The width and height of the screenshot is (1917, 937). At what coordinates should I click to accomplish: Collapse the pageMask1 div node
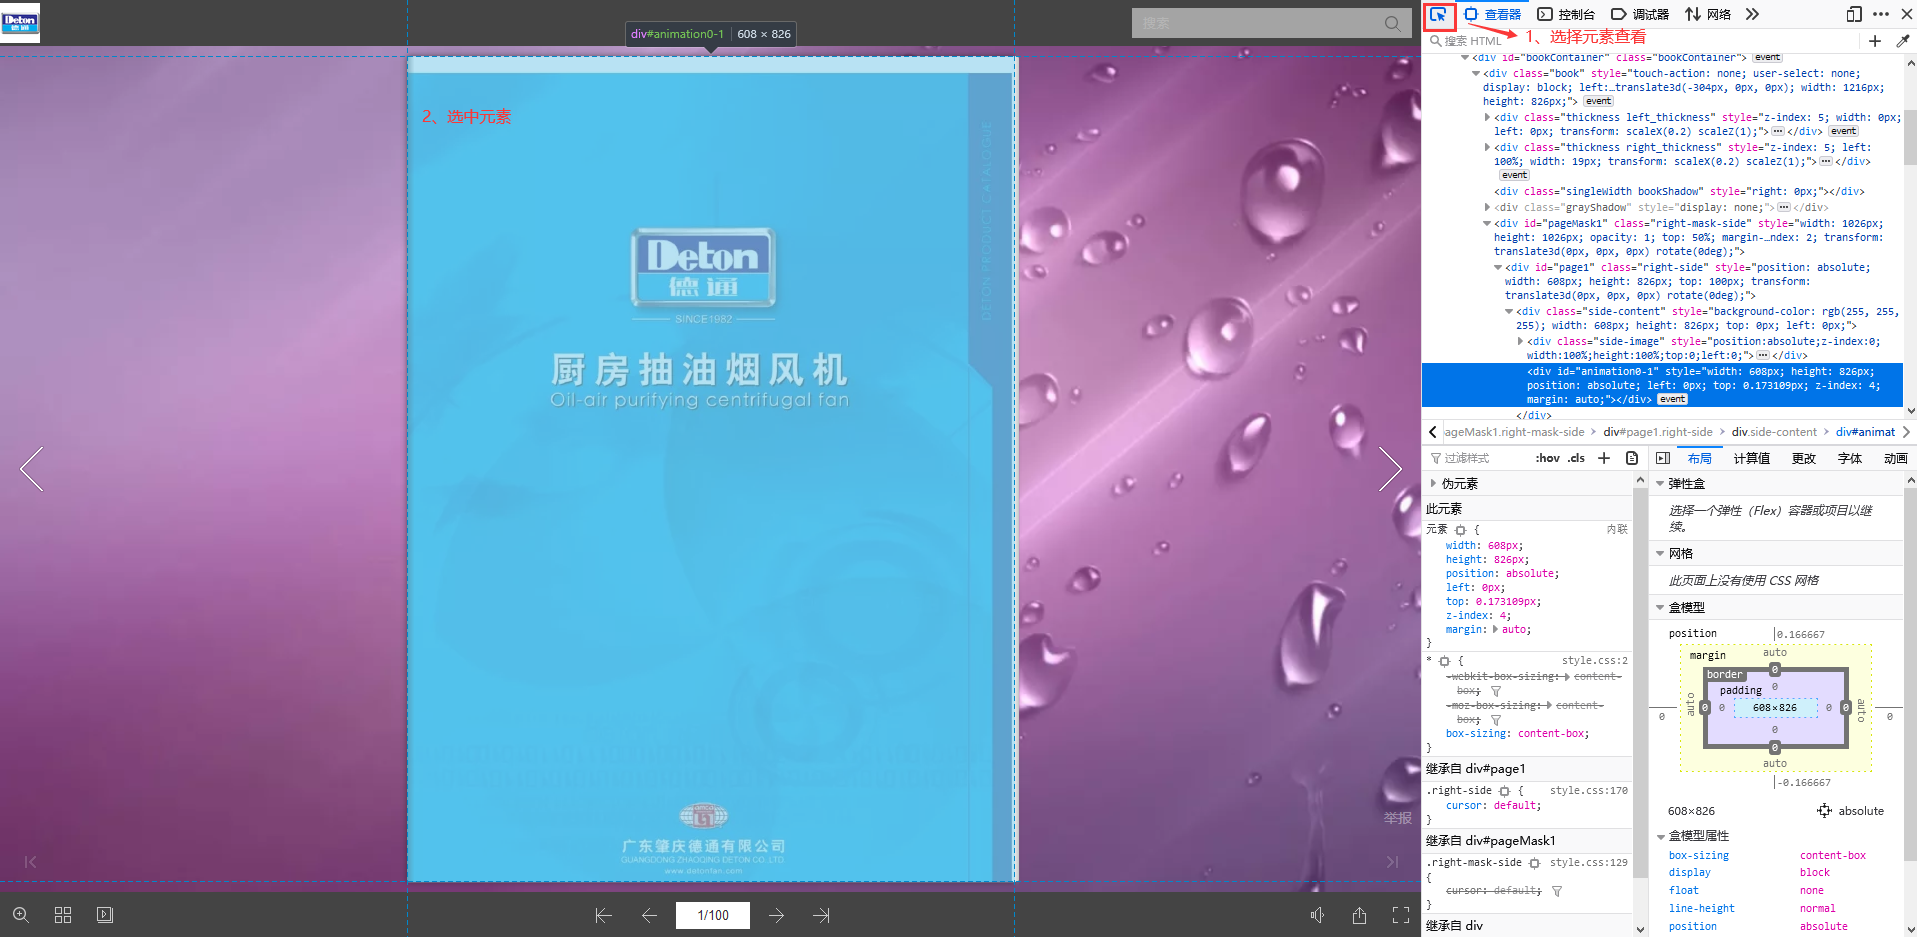pos(1487,223)
